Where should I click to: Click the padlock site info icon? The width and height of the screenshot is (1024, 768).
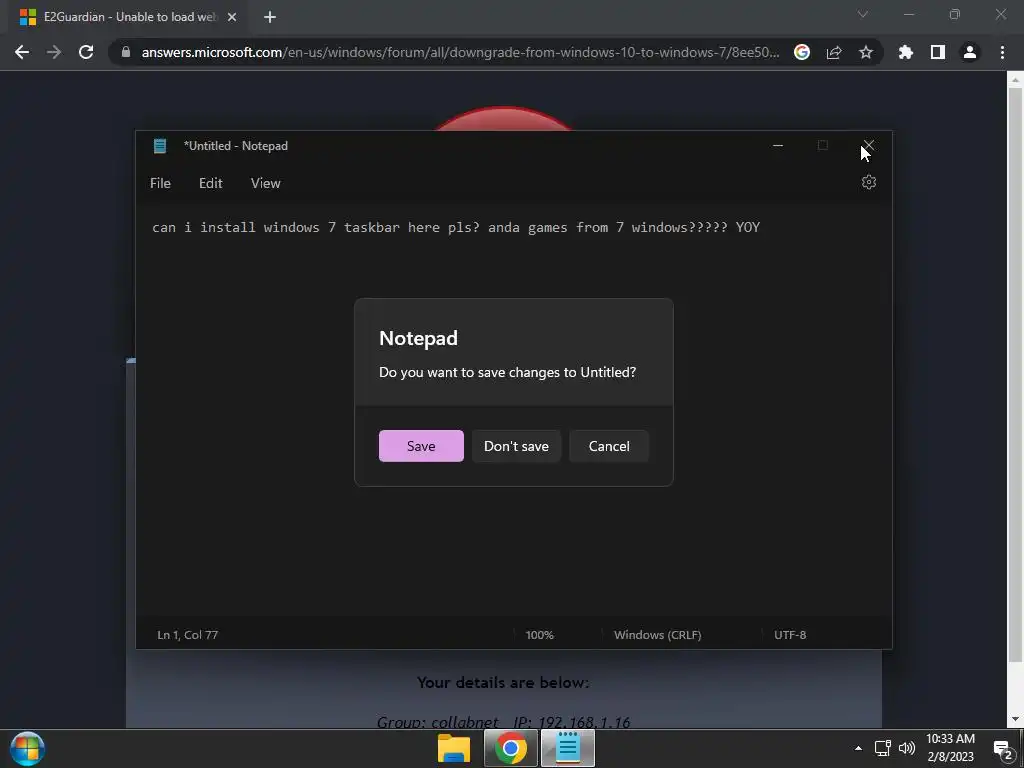pyautogui.click(x=126, y=52)
